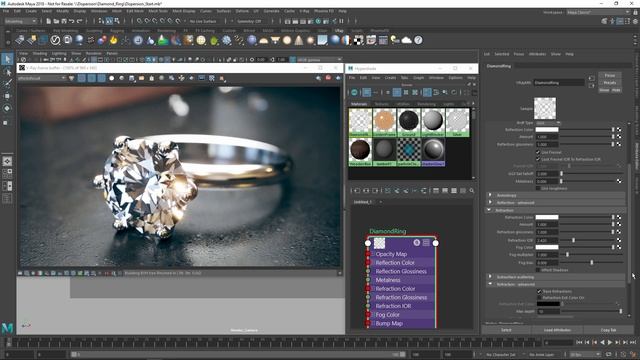Expand the Reflection - advanced section
The width and height of the screenshot is (640, 360).
point(556,203)
